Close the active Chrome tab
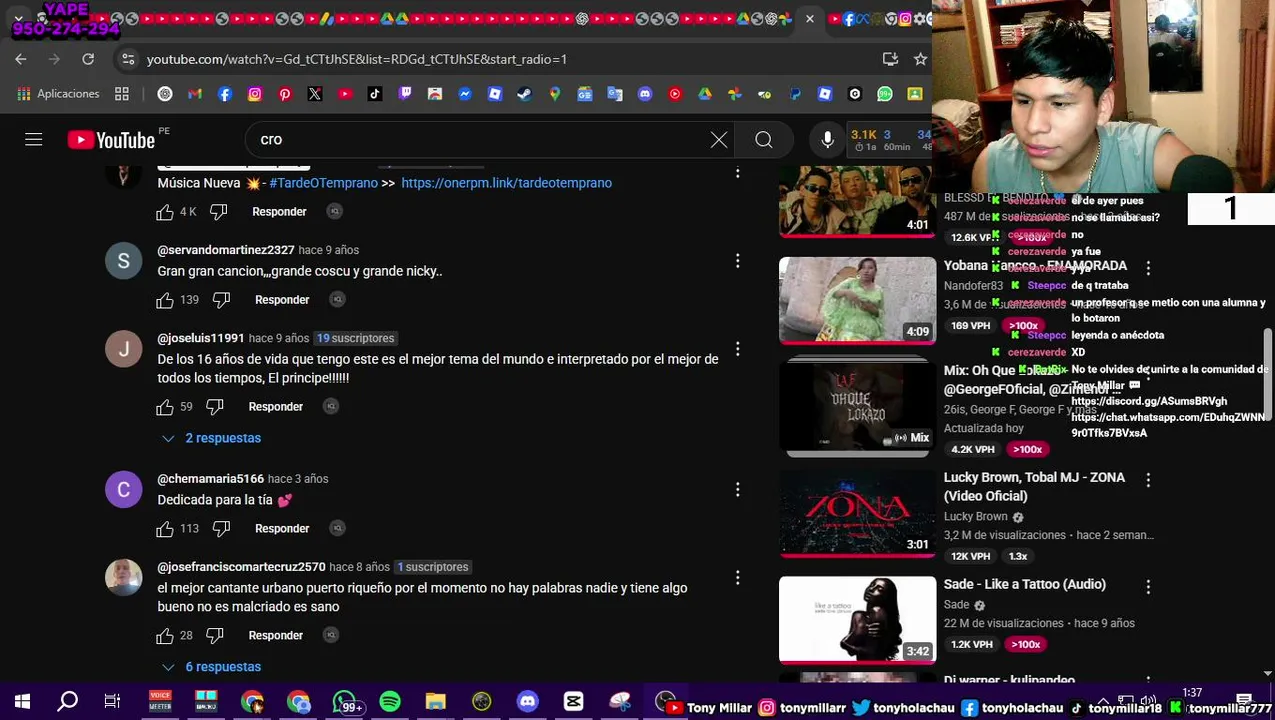Image resolution: width=1275 pixels, height=720 pixels. pos(809,19)
